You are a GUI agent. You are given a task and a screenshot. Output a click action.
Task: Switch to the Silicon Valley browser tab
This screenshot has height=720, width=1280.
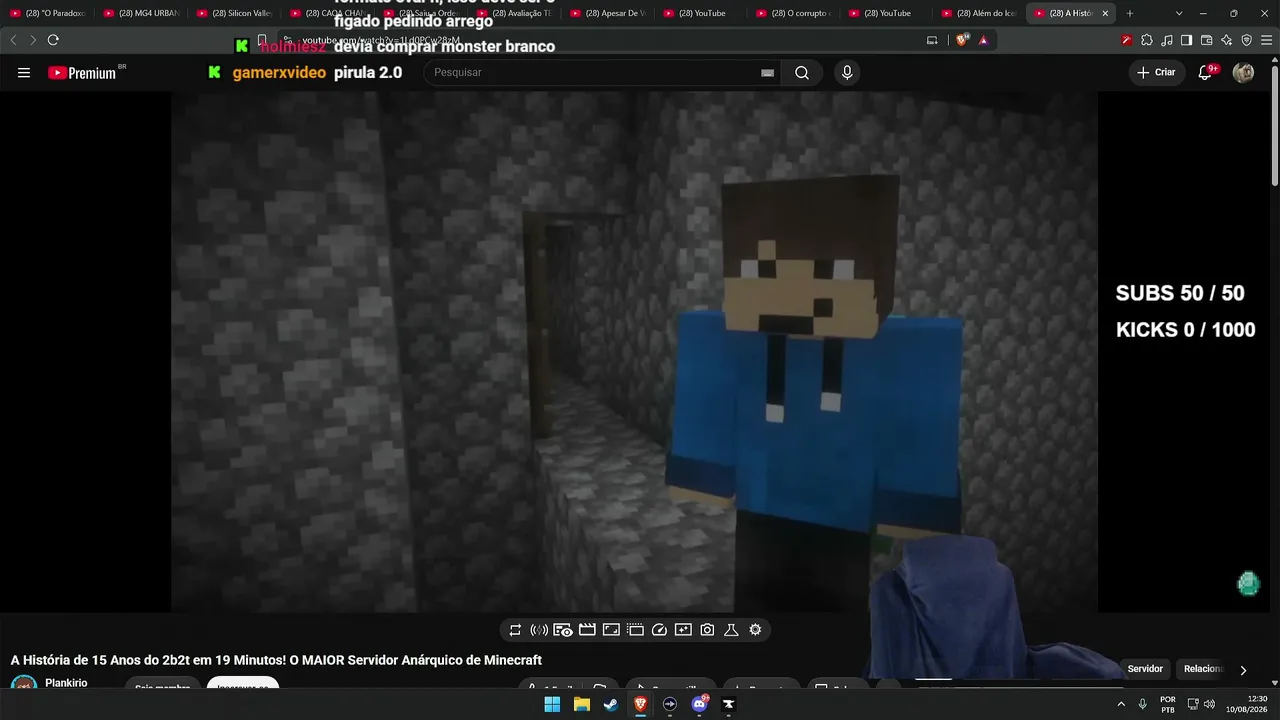tap(235, 13)
